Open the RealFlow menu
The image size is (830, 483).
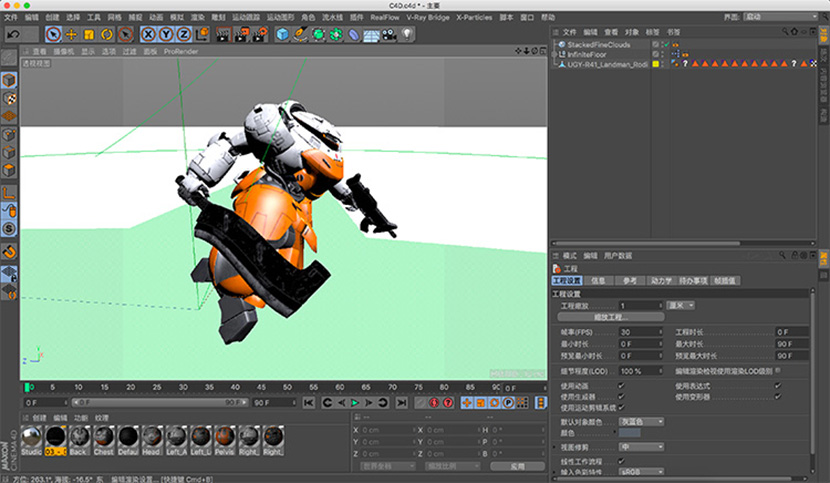[x=385, y=17]
